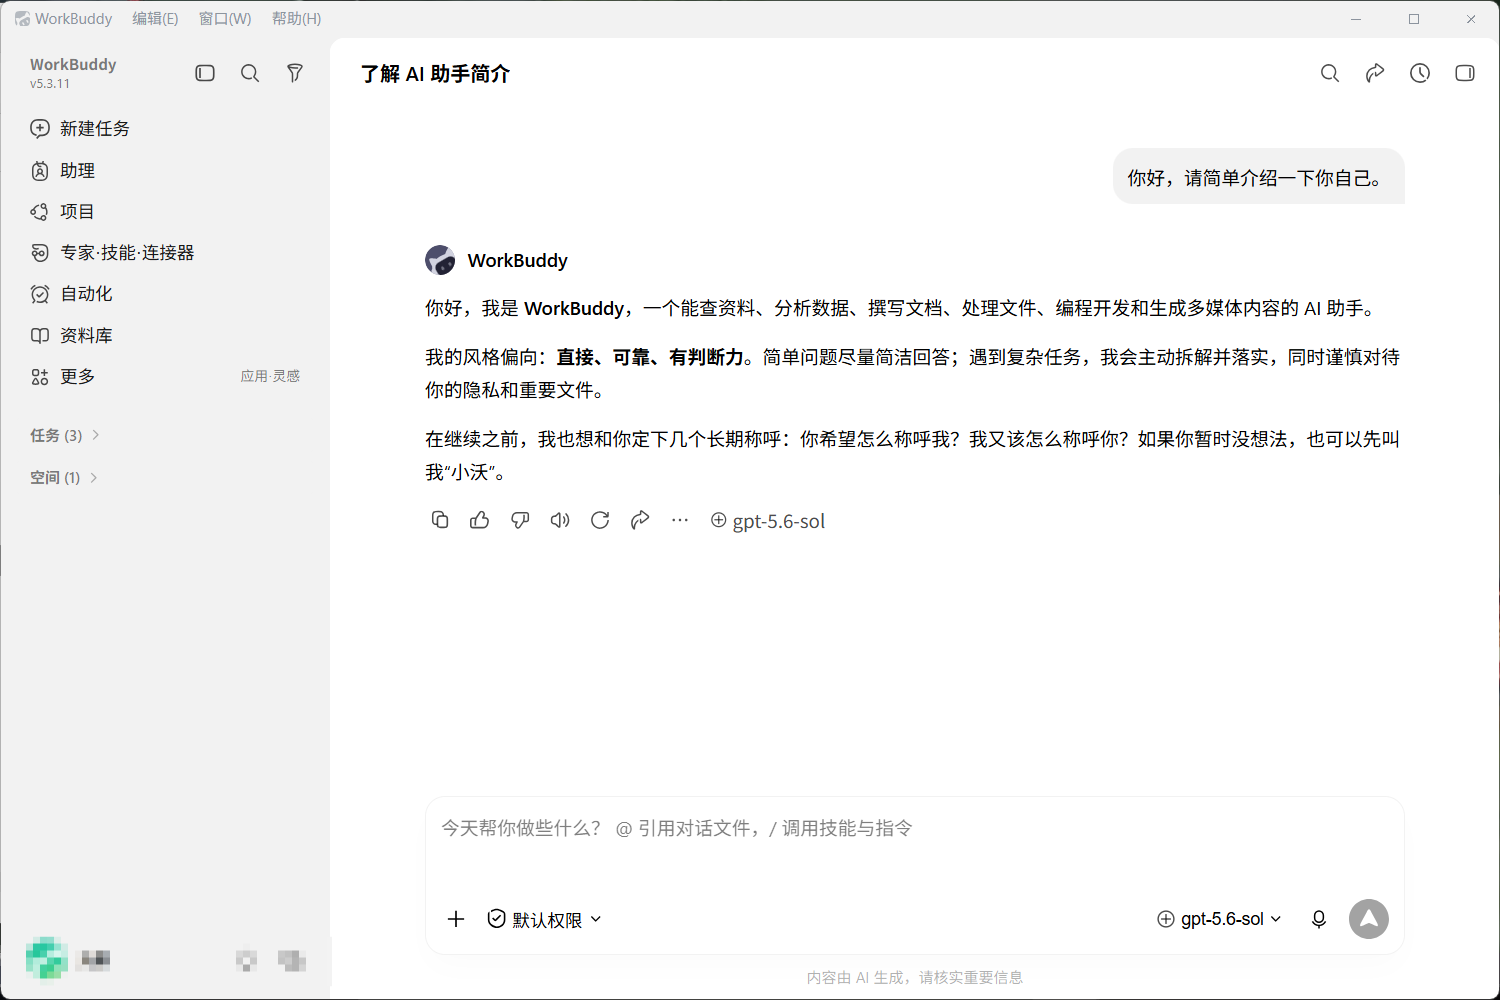The image size is (1500, 1000).
Task: Open the 窗口(W) menu
Action: (x=225, y=19)
